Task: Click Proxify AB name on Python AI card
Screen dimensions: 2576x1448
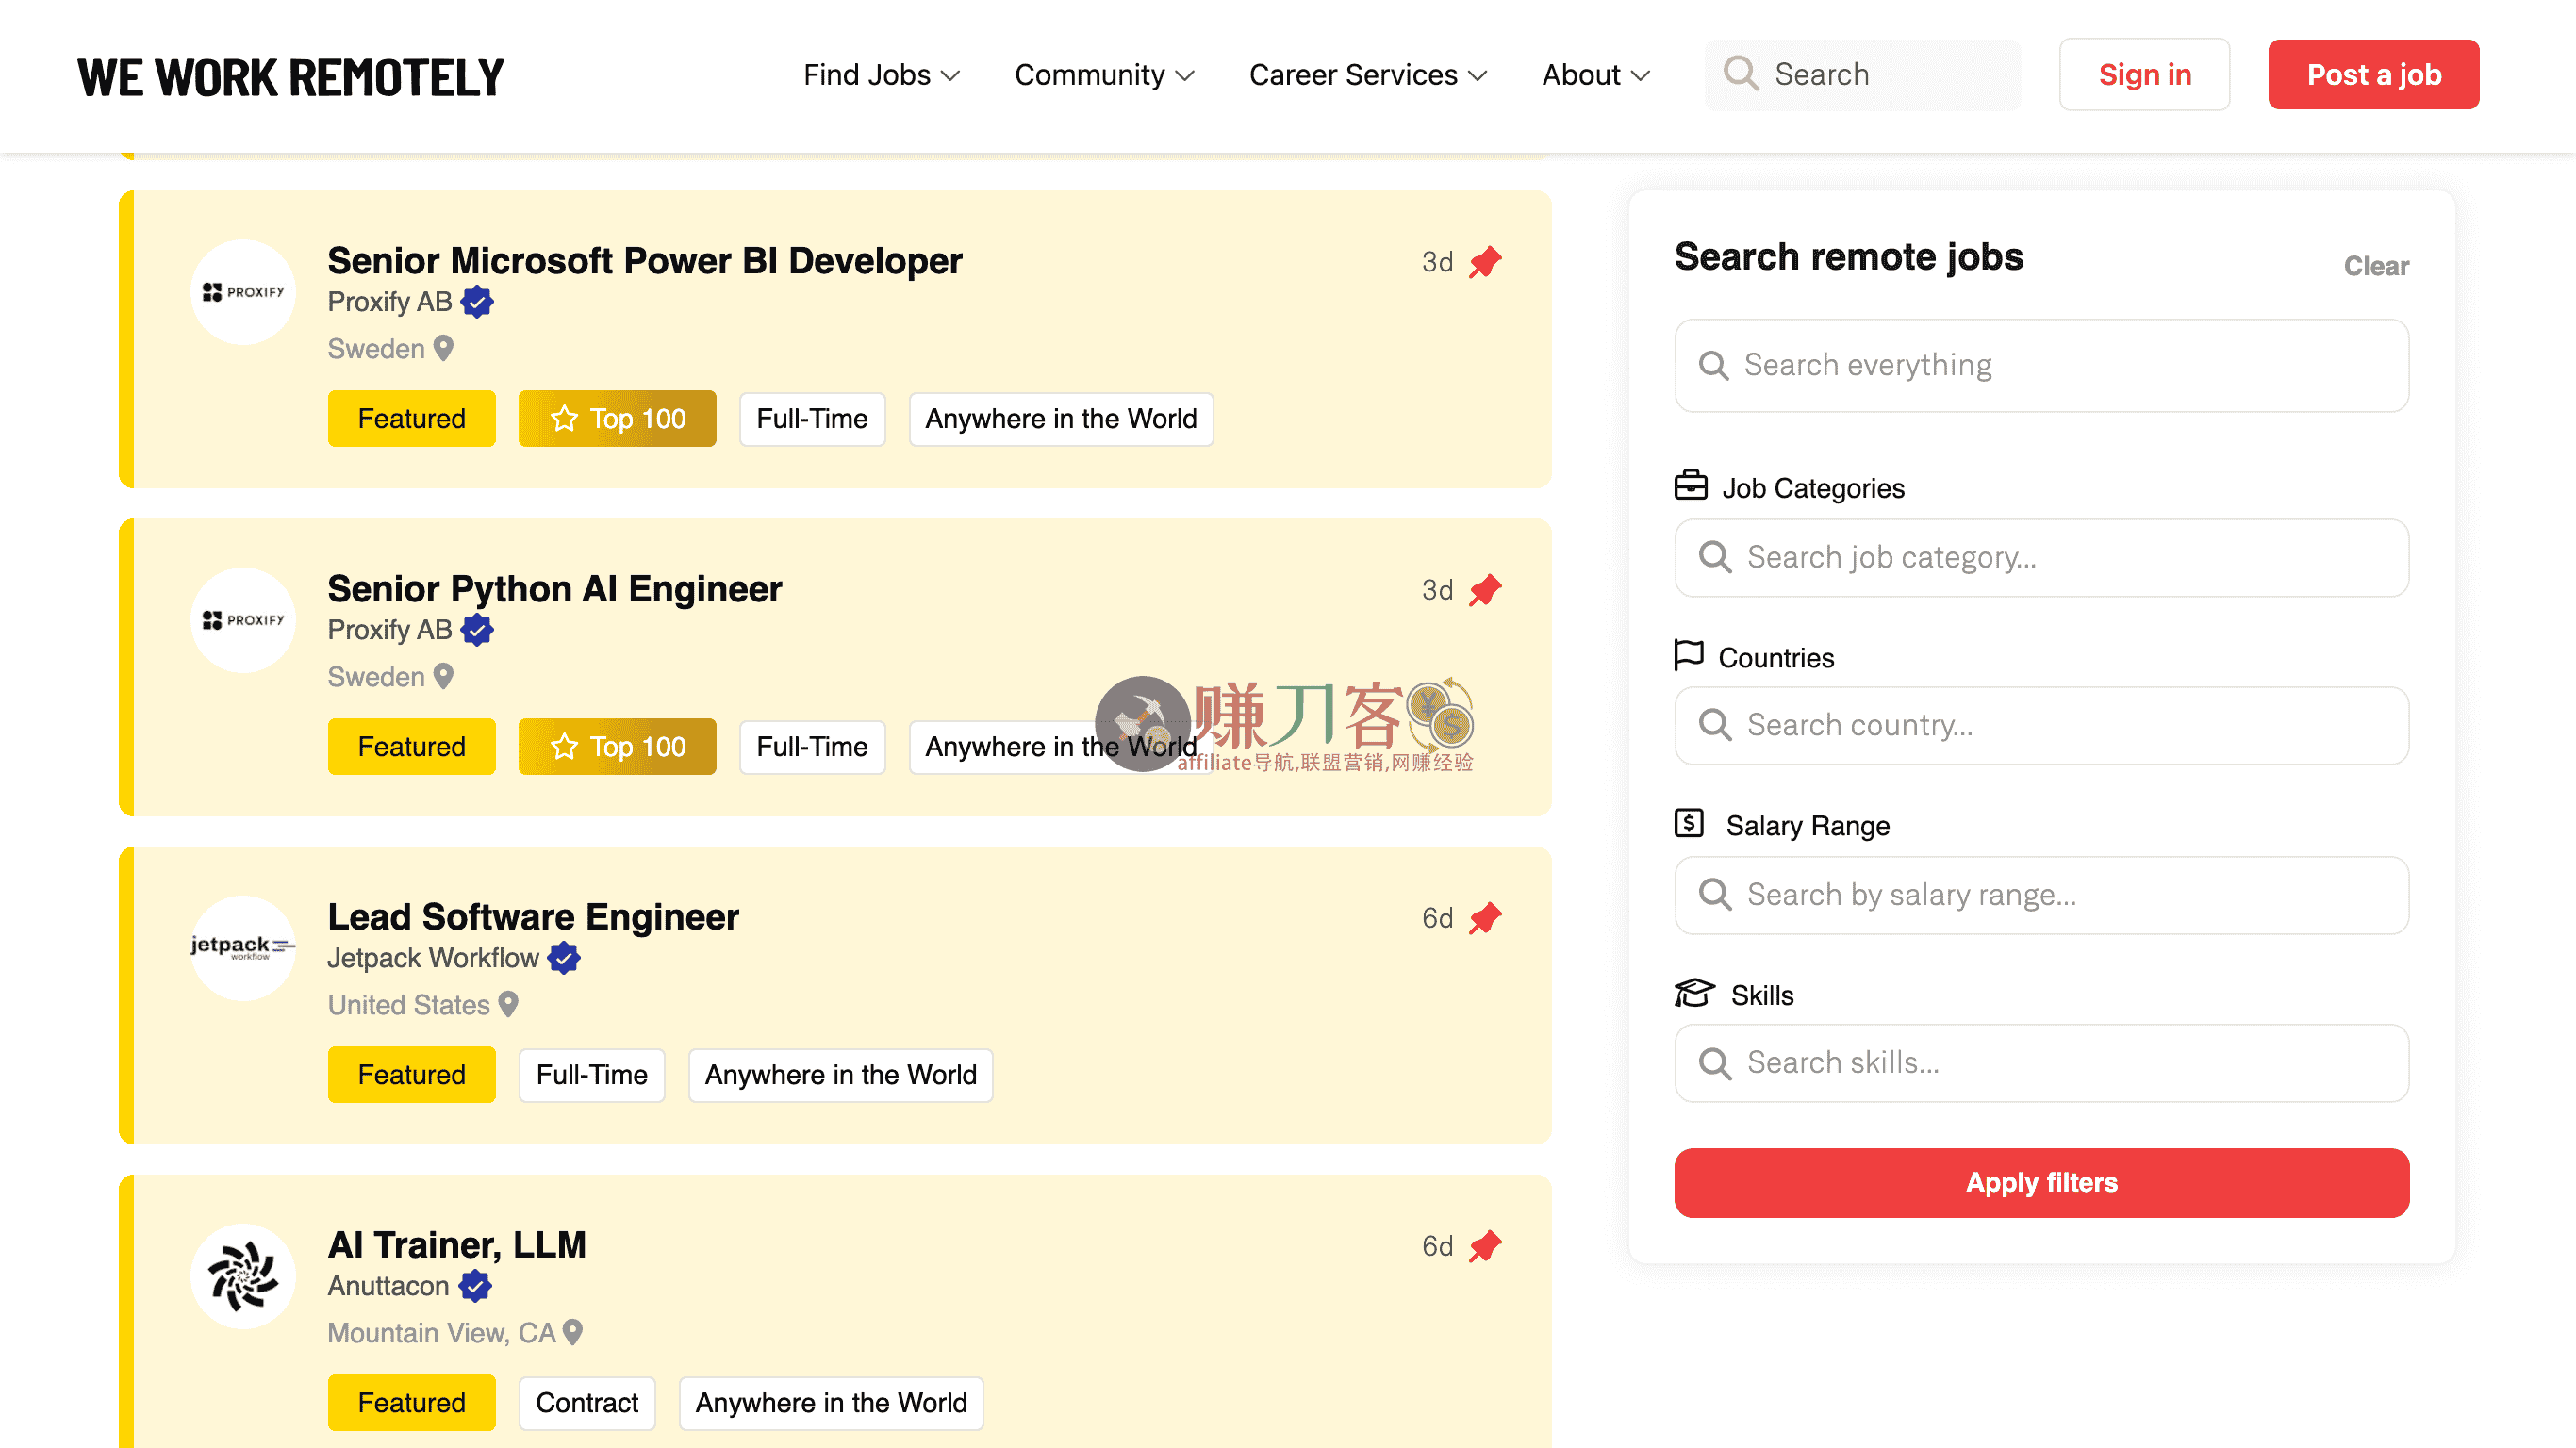Action: tap(390, 630)
